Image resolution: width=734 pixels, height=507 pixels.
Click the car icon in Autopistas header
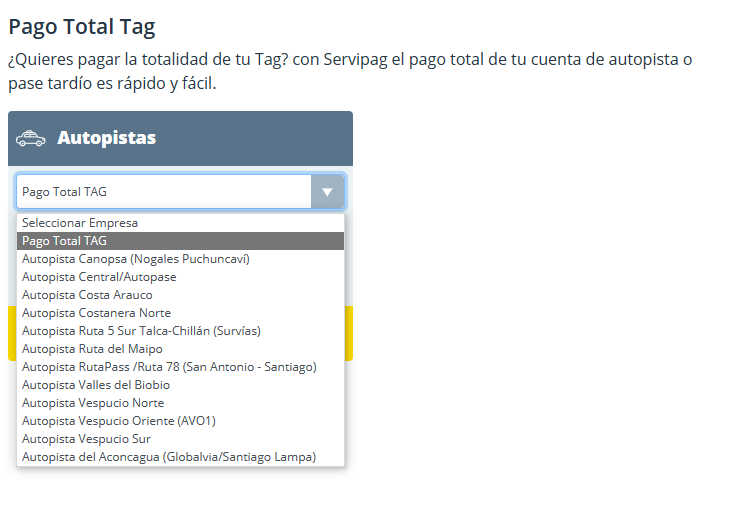(31, 139)
